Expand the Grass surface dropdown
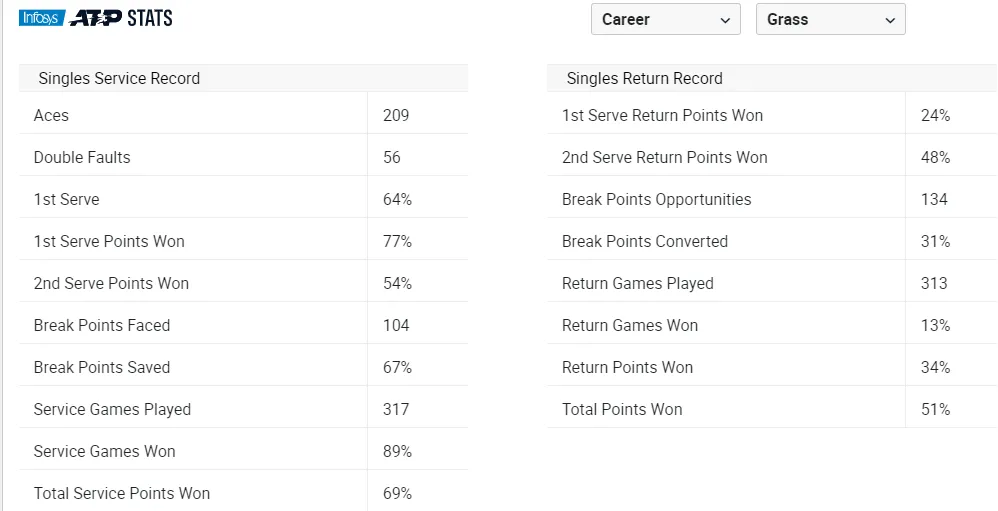 pyautogui.click(x=830, y=20)
